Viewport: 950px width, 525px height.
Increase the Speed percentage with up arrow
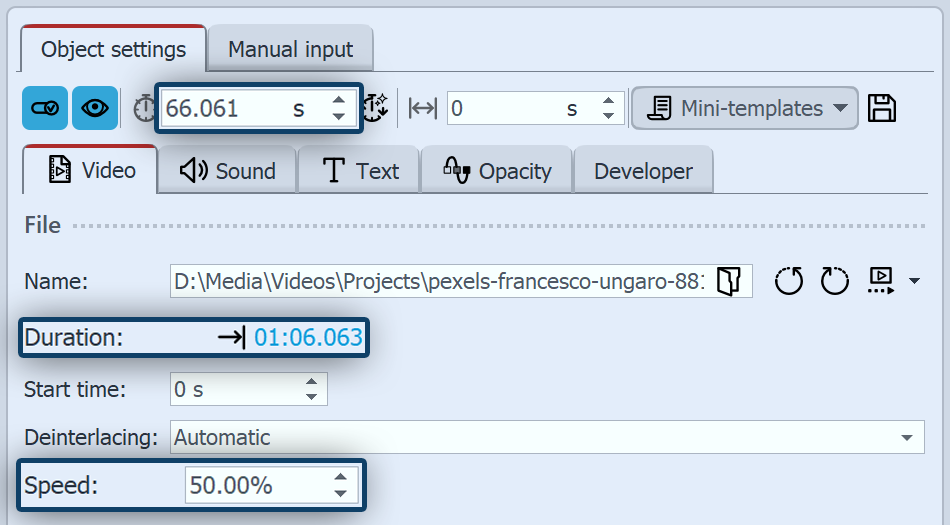click(341, 479)
